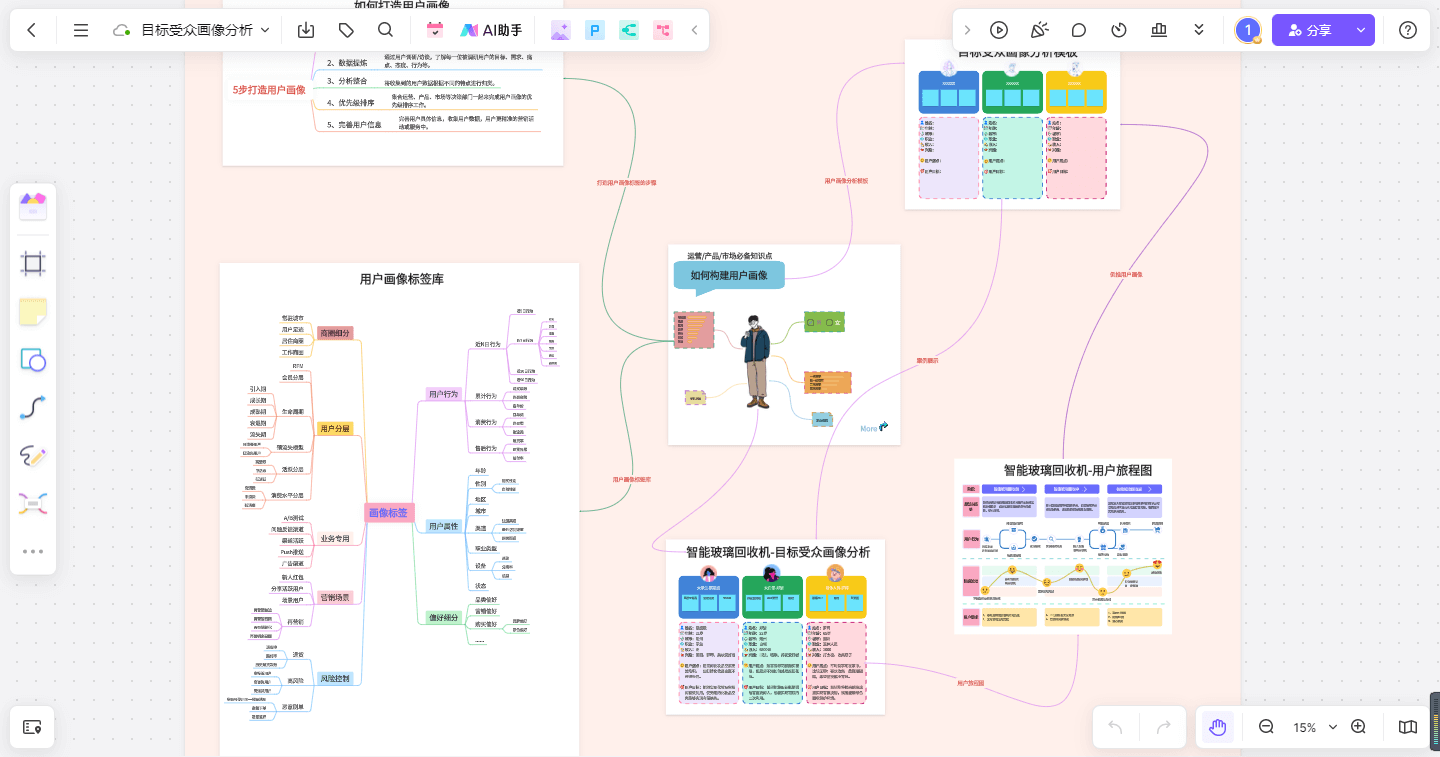Open the AI助手 assistant
The image size is (1440, 757).
(x=489, y=30)
